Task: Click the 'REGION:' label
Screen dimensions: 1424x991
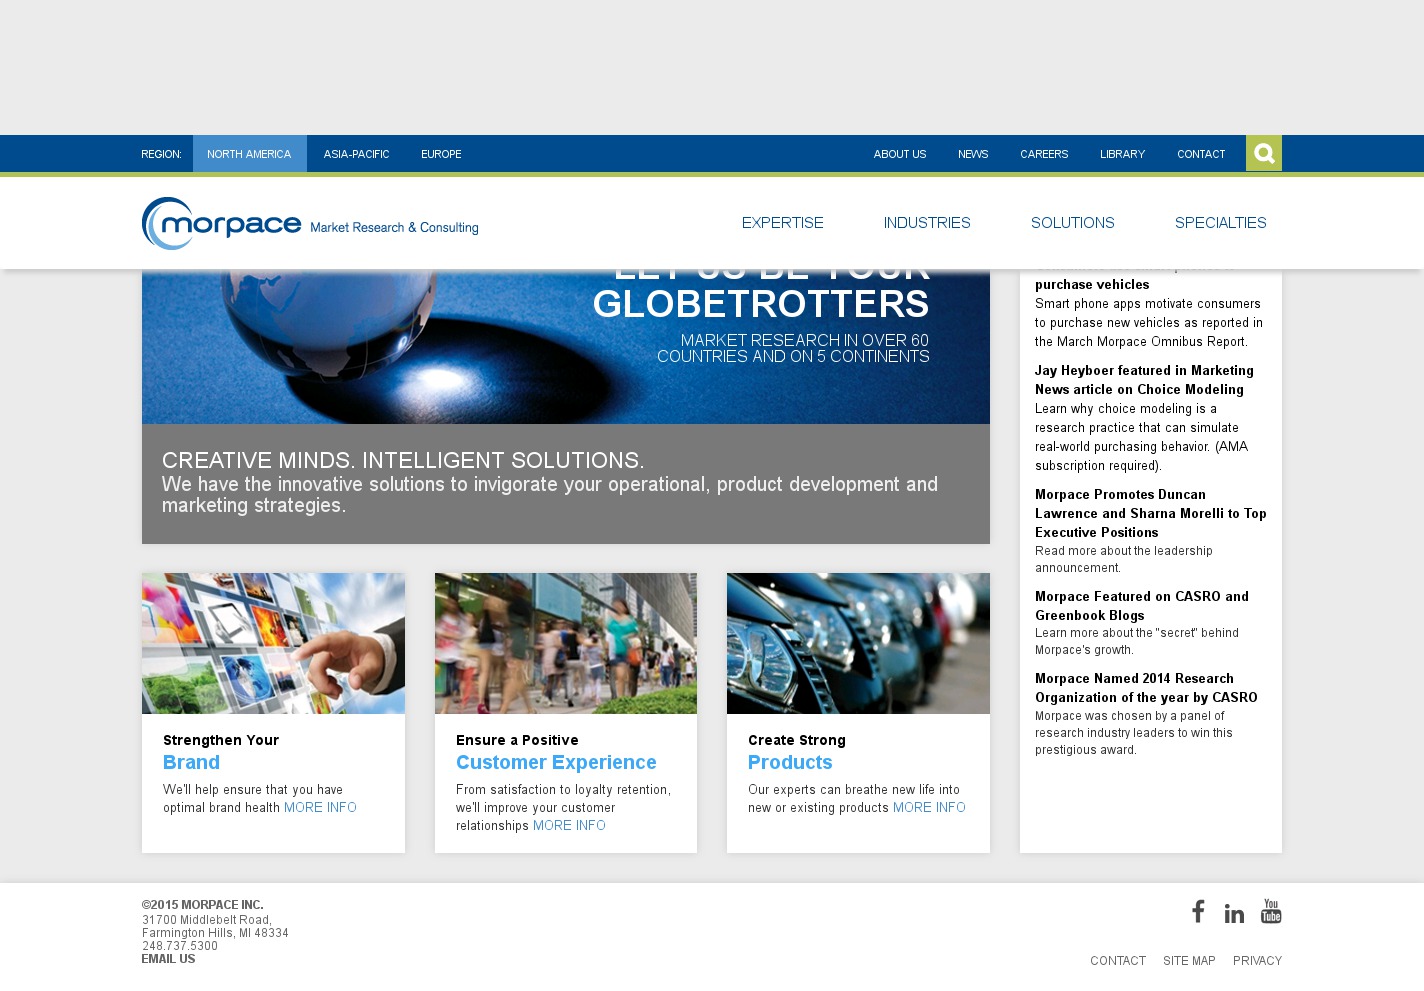Action: (x=161, y=154)
